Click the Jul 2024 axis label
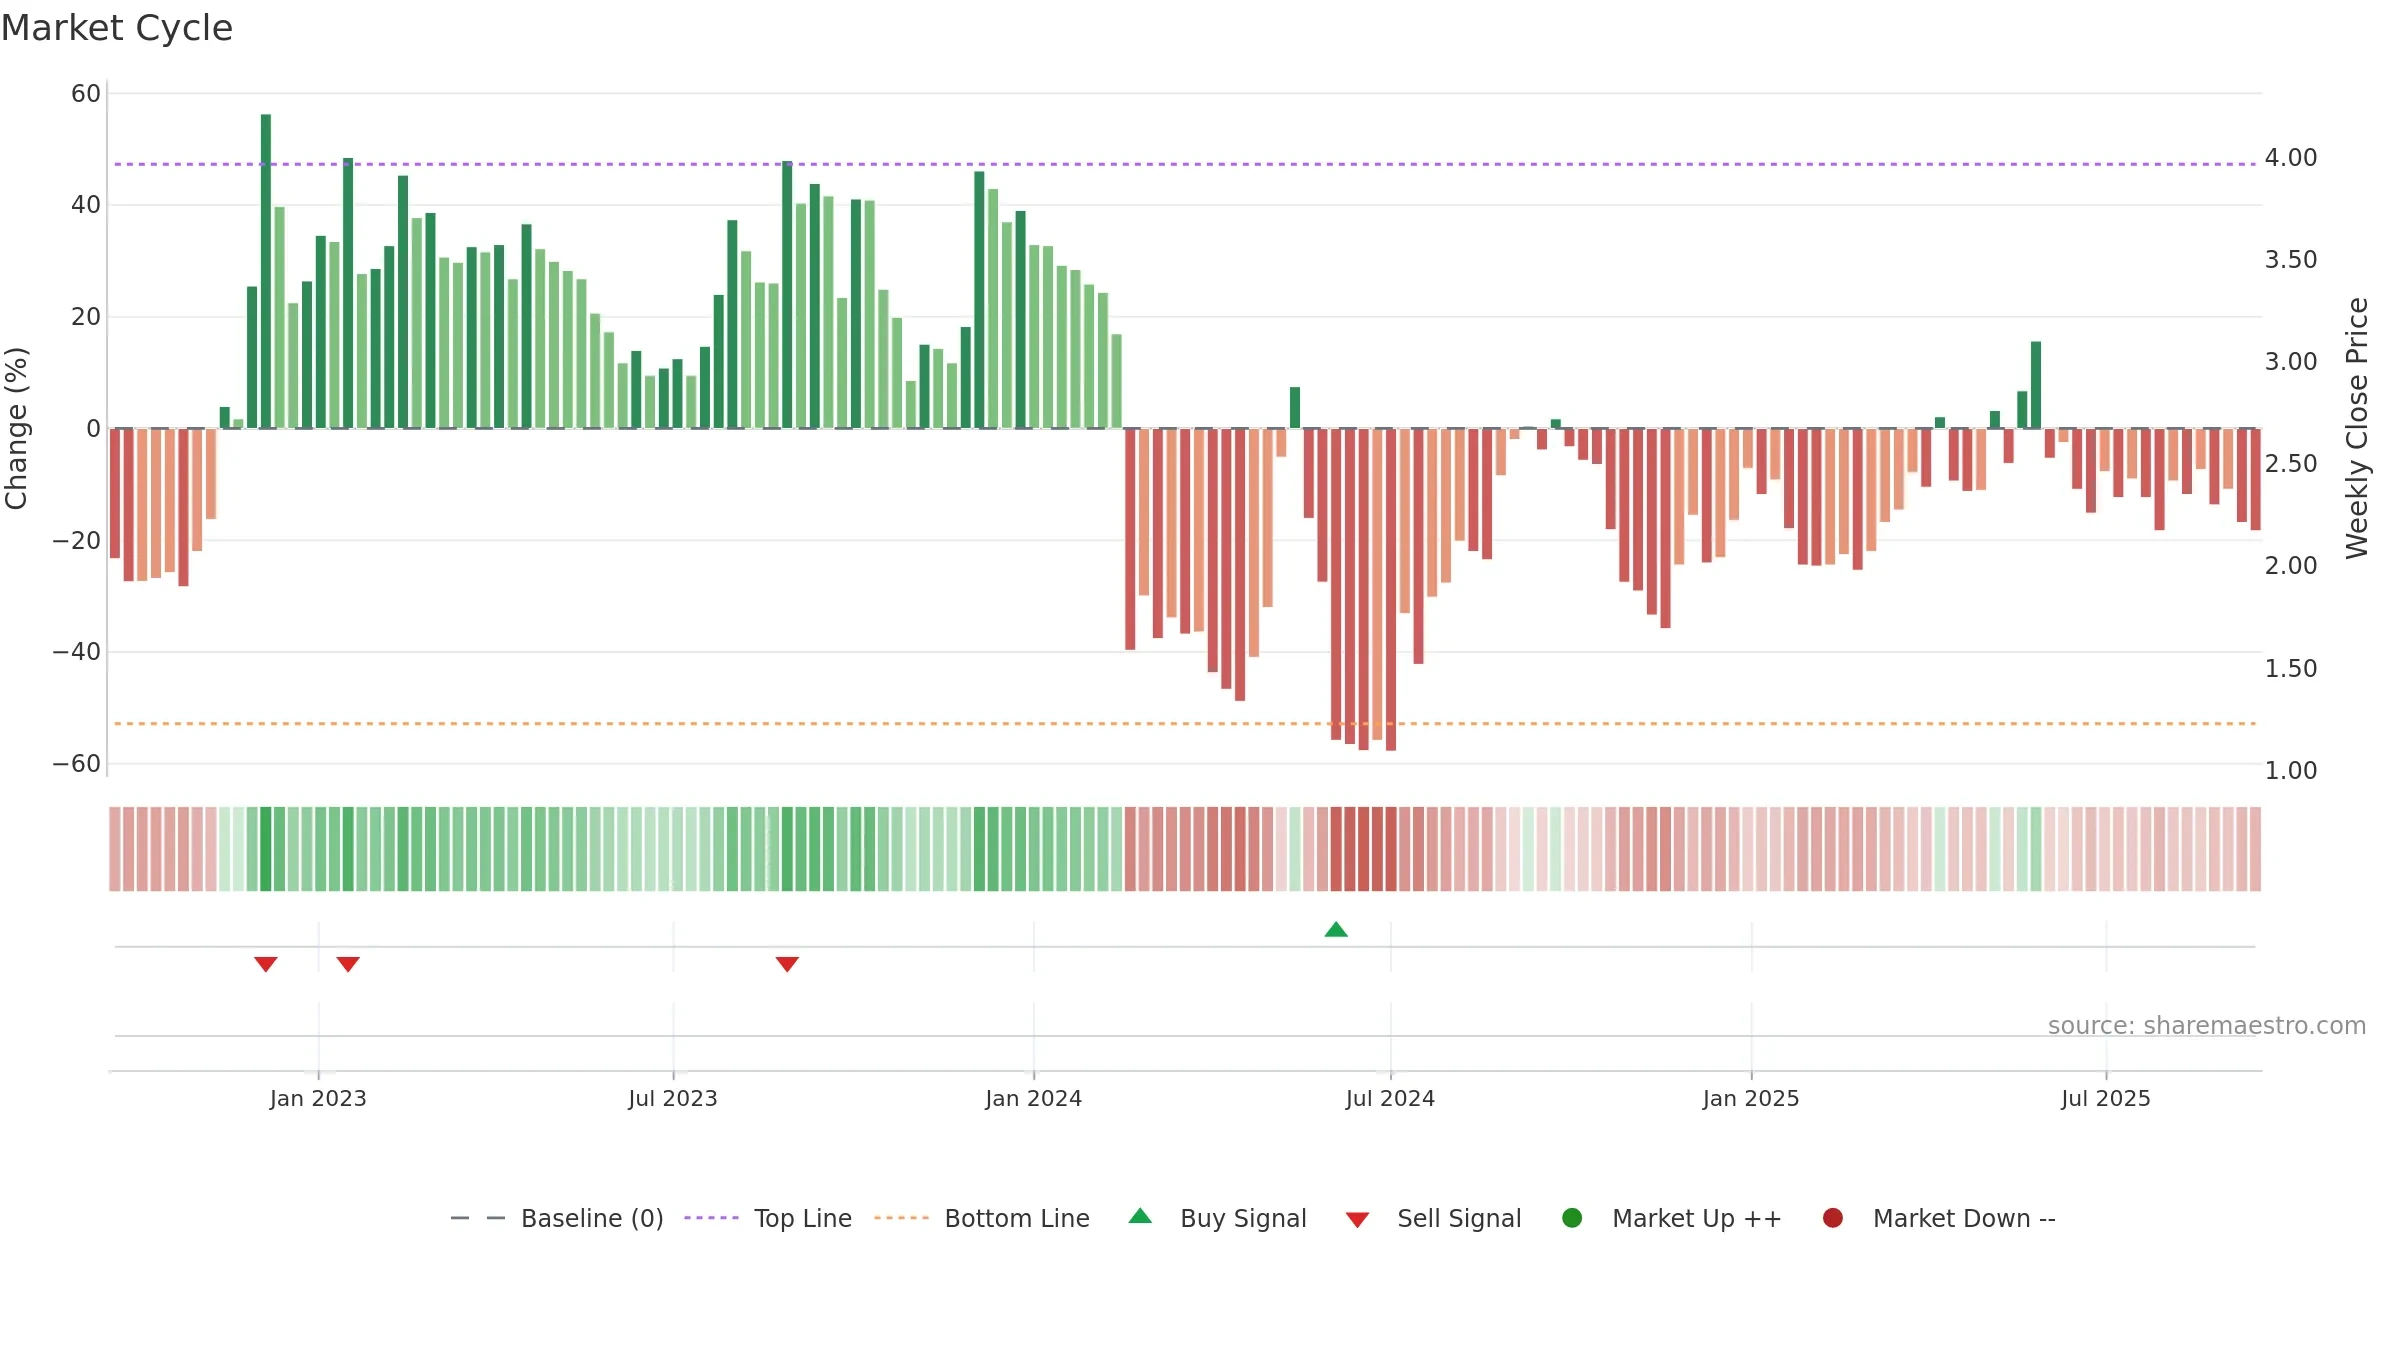The image size is (2400, 1350). coord(1390,1099)
